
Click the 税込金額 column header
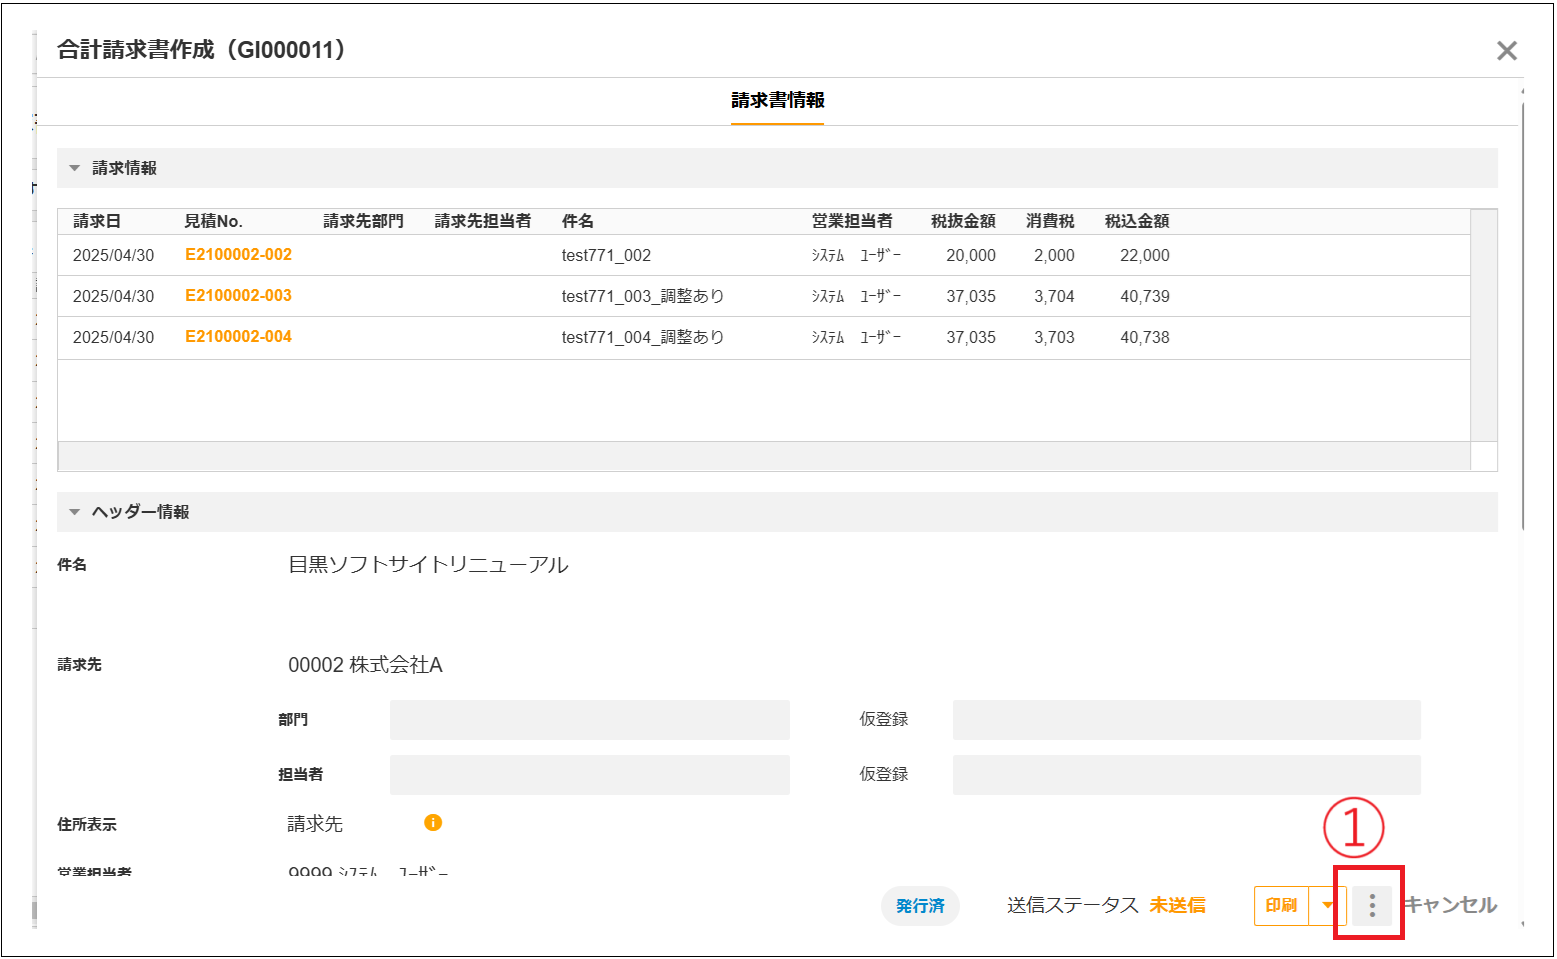pyautogui.click(x=1136, y=221)
